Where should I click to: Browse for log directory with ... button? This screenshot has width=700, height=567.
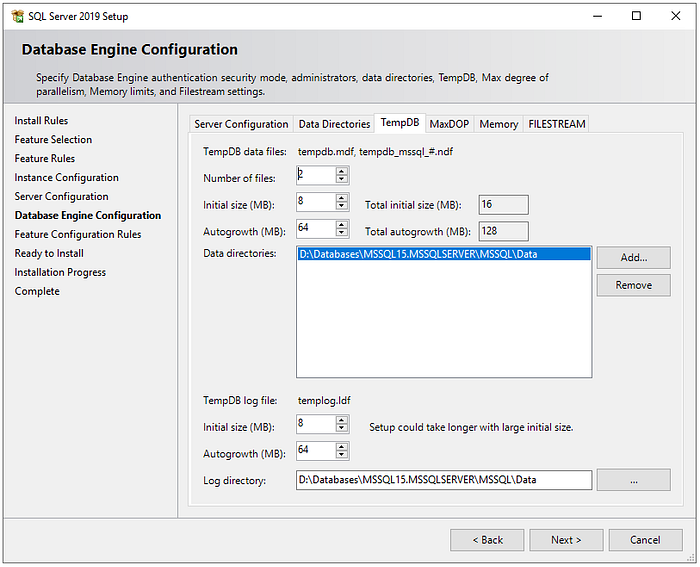pyautogui.click(x=633, y=480)
